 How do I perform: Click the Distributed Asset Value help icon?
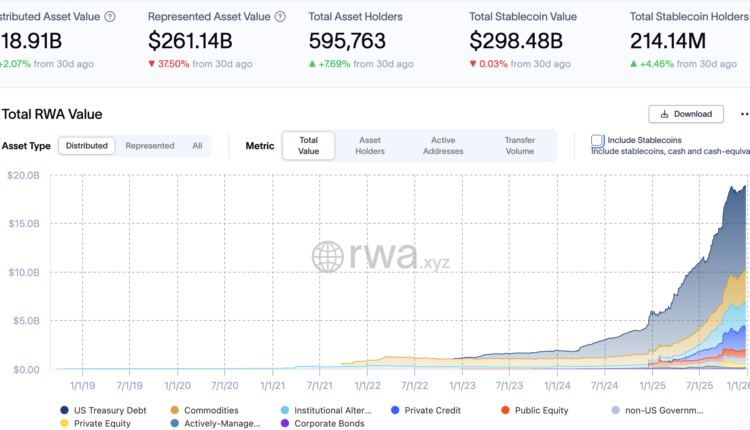pos(110,17)
